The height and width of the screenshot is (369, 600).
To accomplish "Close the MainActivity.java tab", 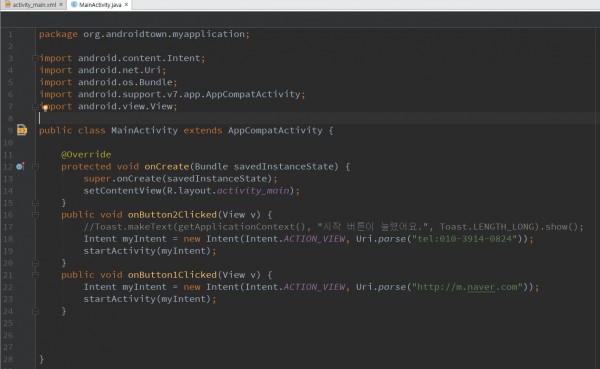I will pyautogui.click(x=126, y=5).
